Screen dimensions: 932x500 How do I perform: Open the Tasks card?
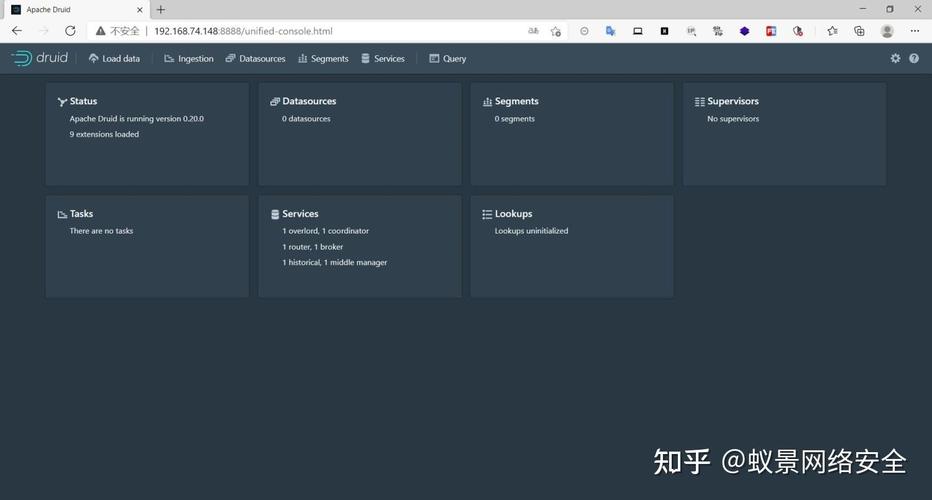(147, 246)
